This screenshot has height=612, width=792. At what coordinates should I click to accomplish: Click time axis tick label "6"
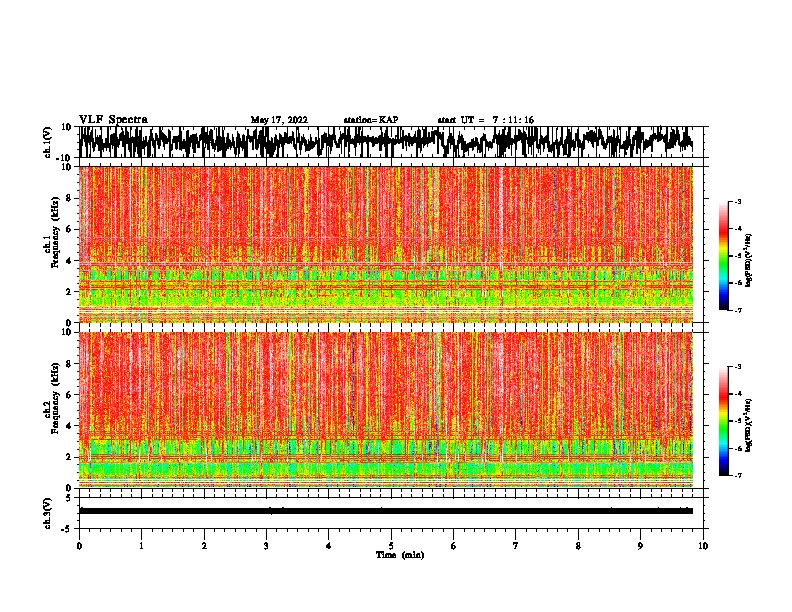coord(454,546)
